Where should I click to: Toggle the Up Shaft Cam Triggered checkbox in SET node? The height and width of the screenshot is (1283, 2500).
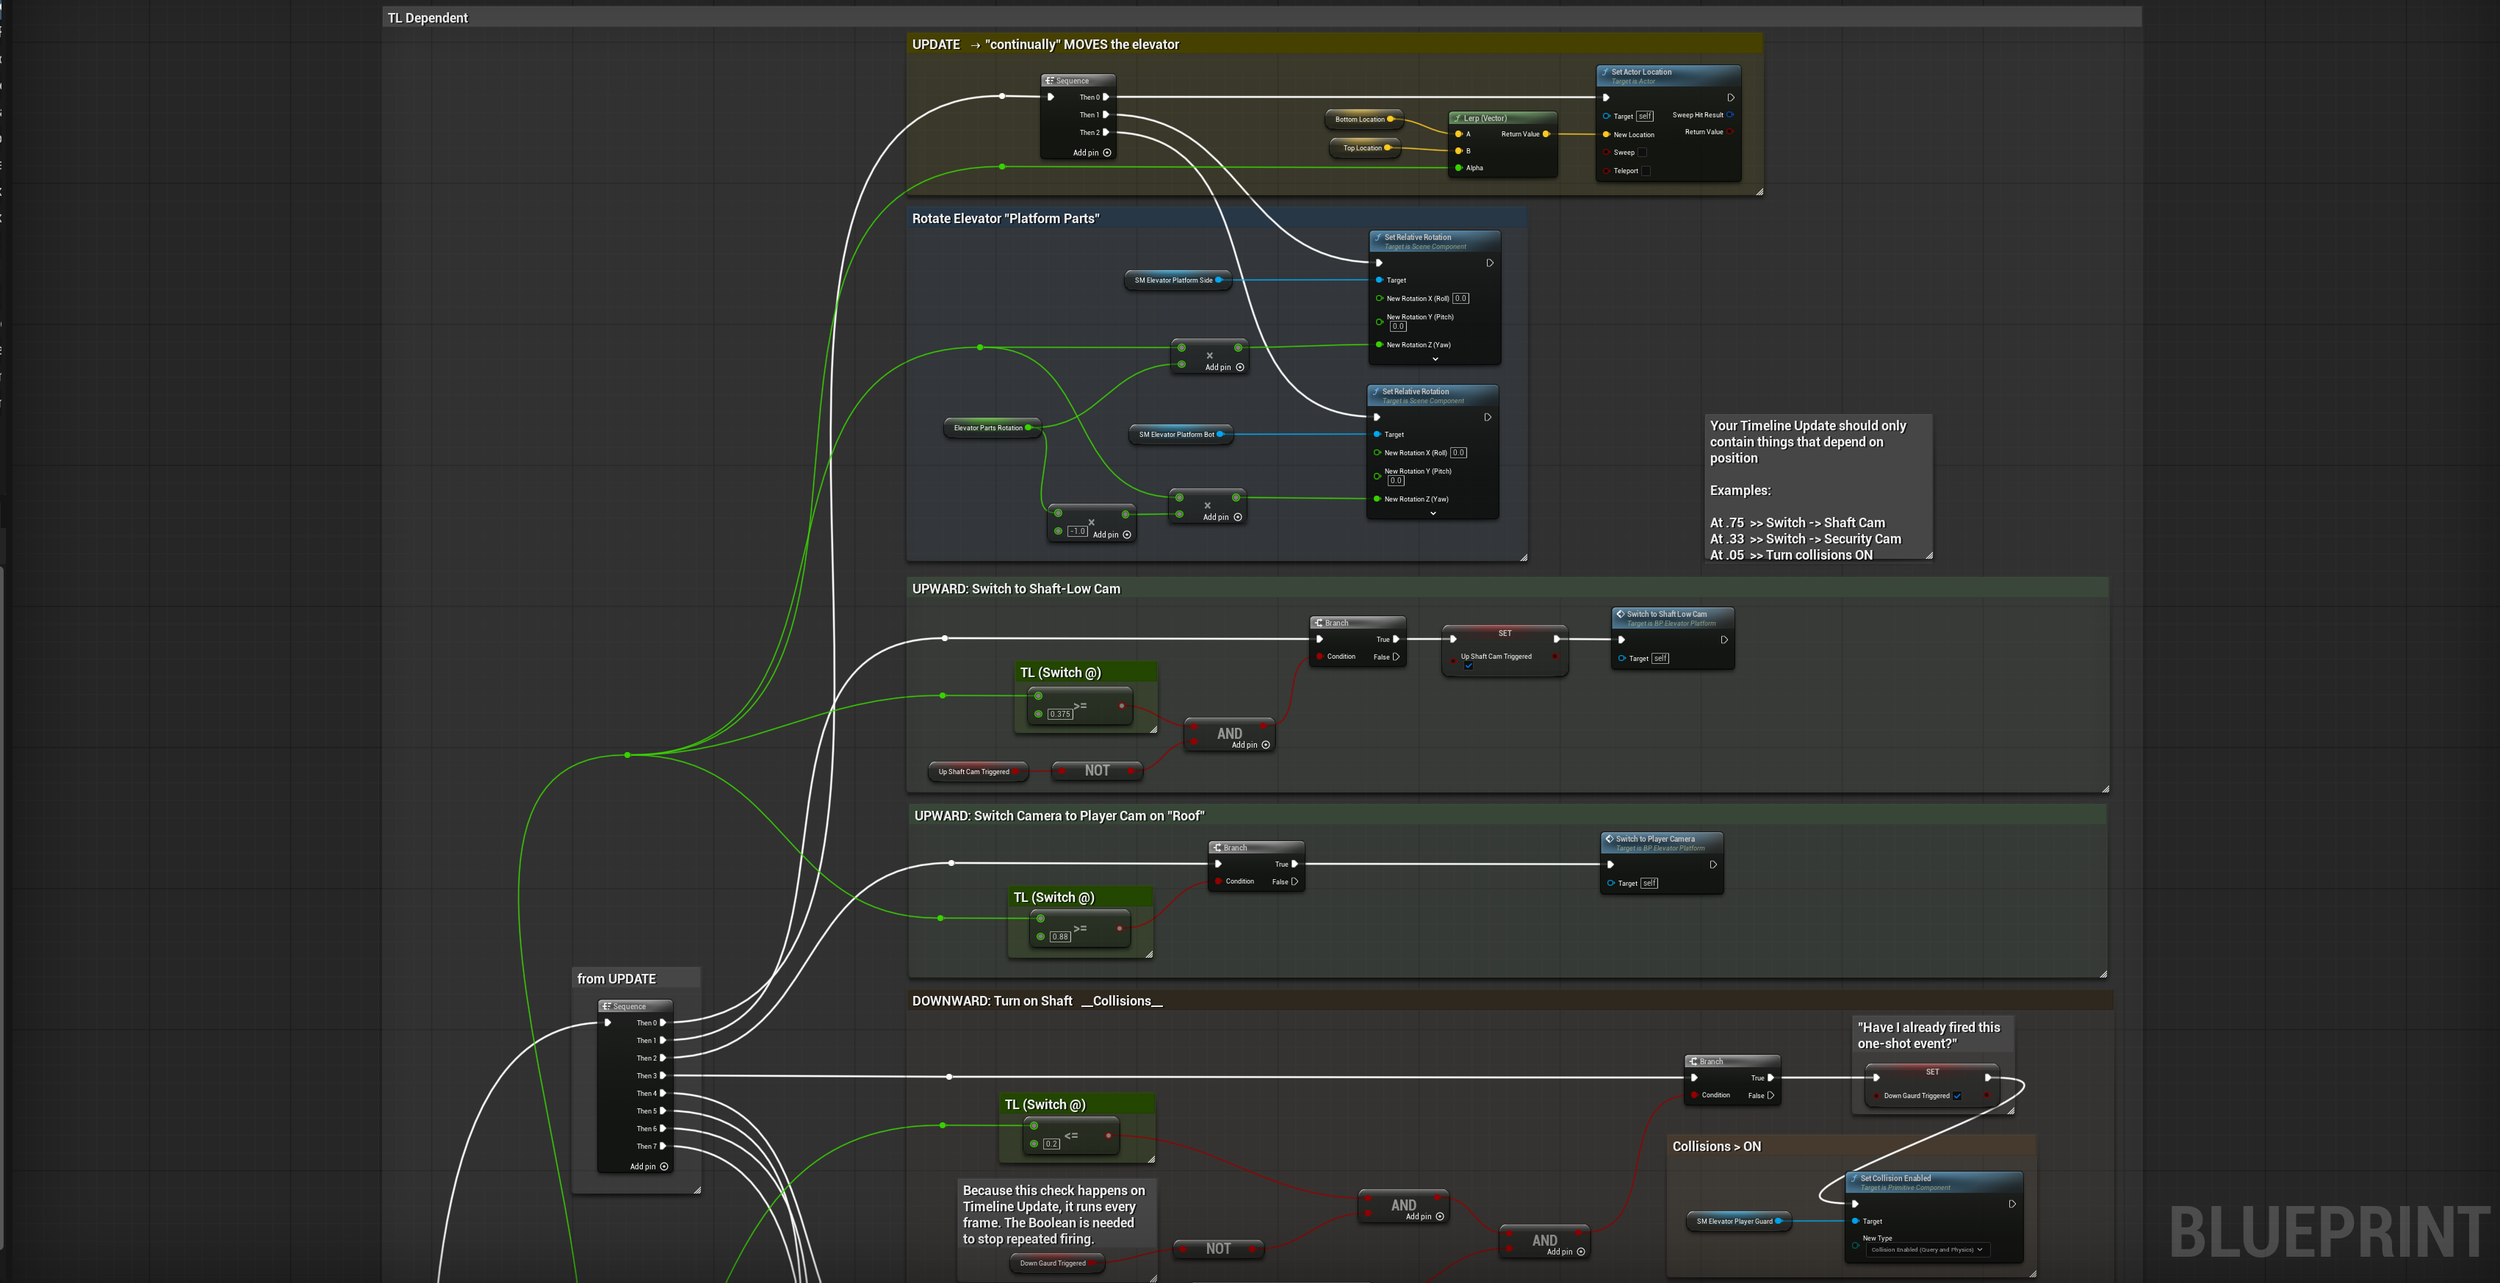[x=1468, y=666]
